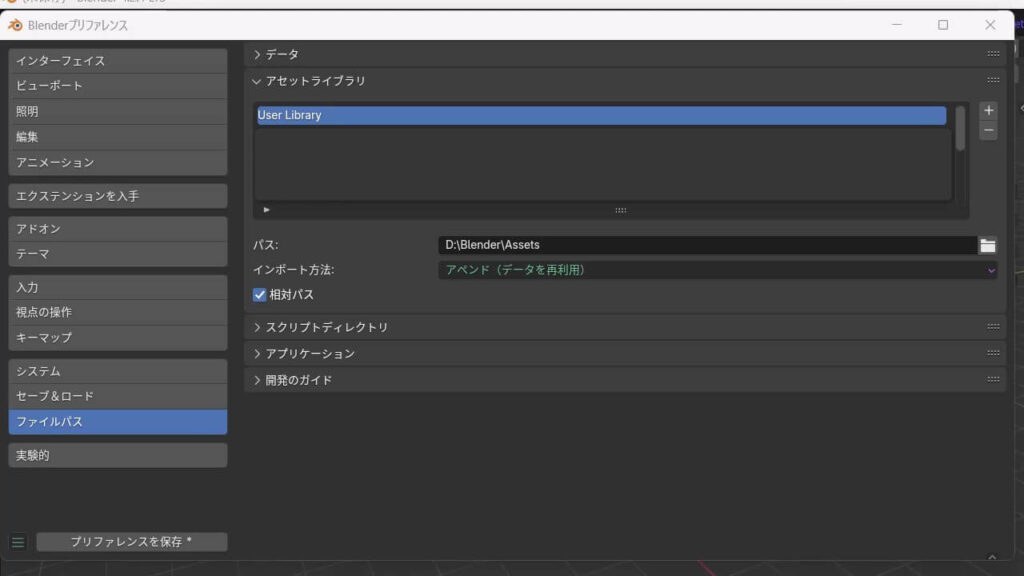This screenshot has height=576, width=1024.
Task: Click プリファレンスを保存 button
Action: [131, 542]
